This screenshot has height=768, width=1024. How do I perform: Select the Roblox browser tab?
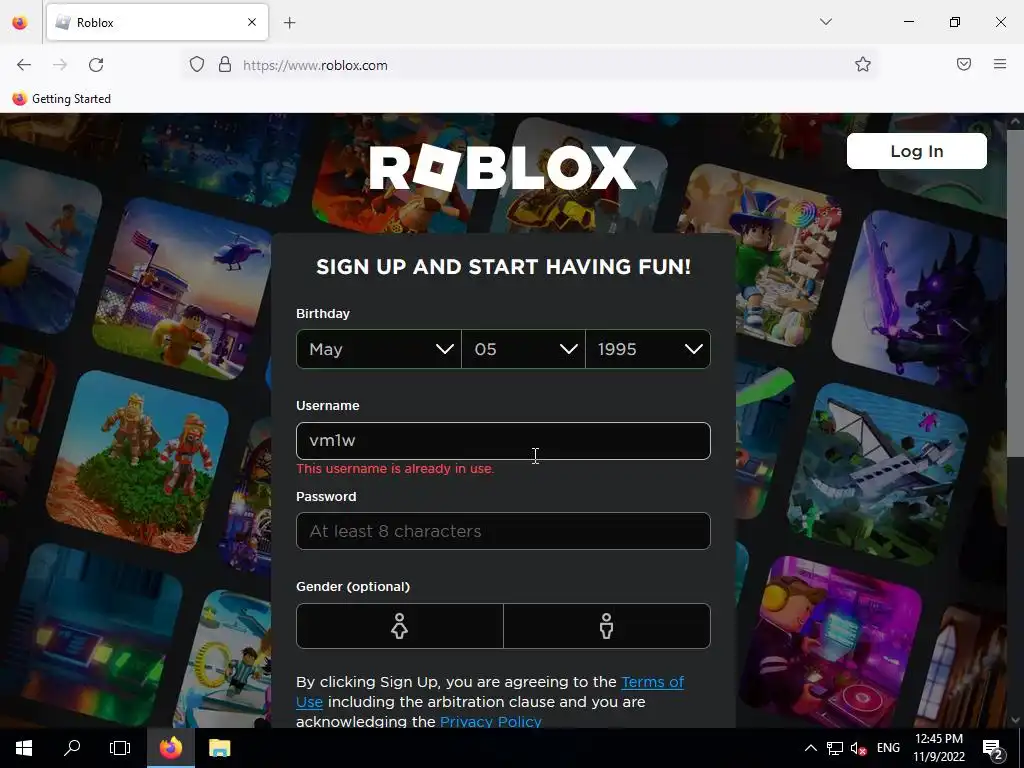[x=157, y=23]
